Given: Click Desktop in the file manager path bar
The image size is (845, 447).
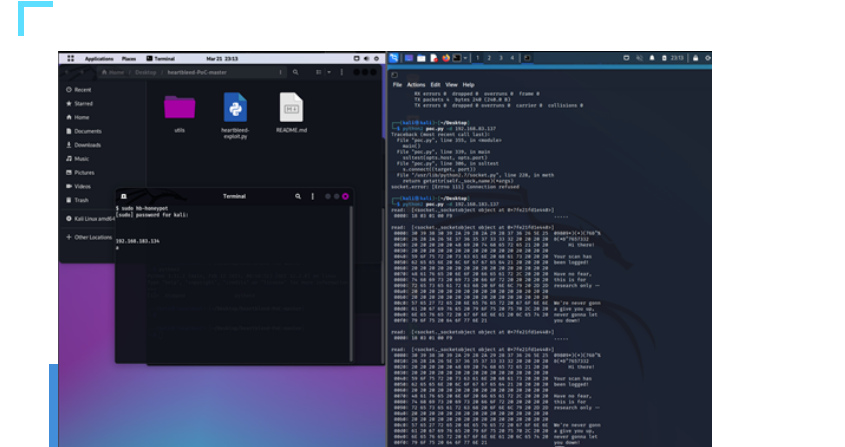Looking at the screenshot, I should 146,72.
